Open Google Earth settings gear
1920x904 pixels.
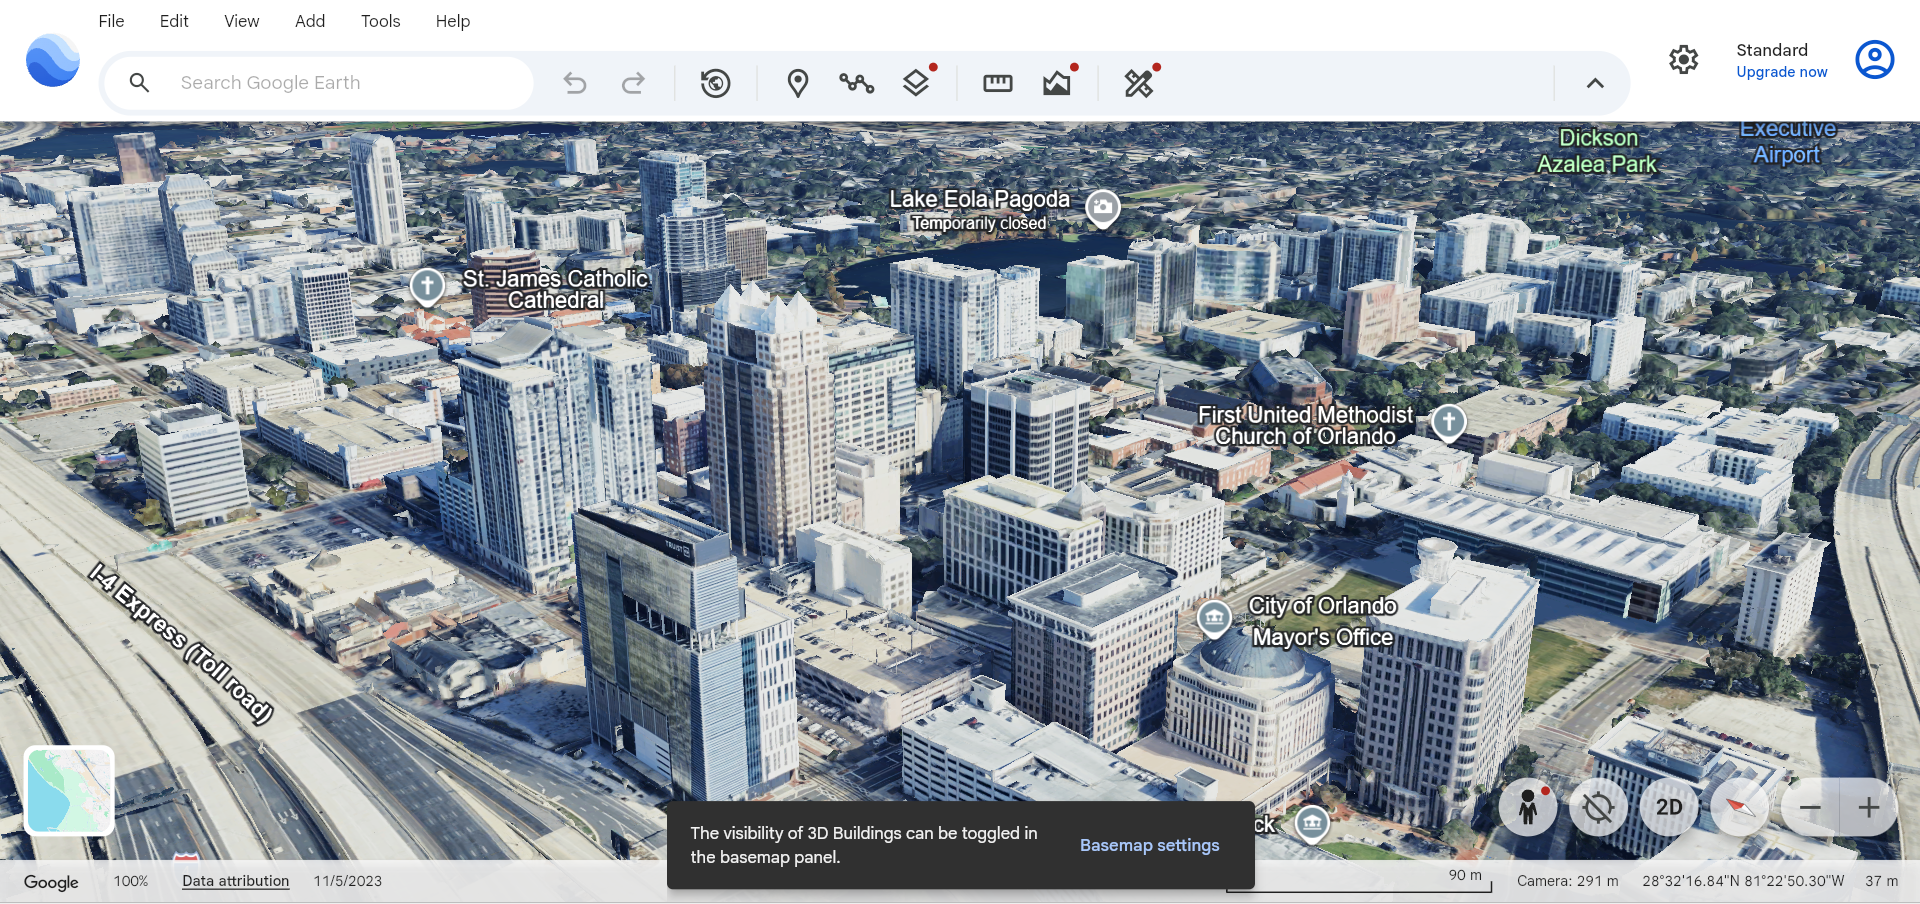[x=1683, y=60]
